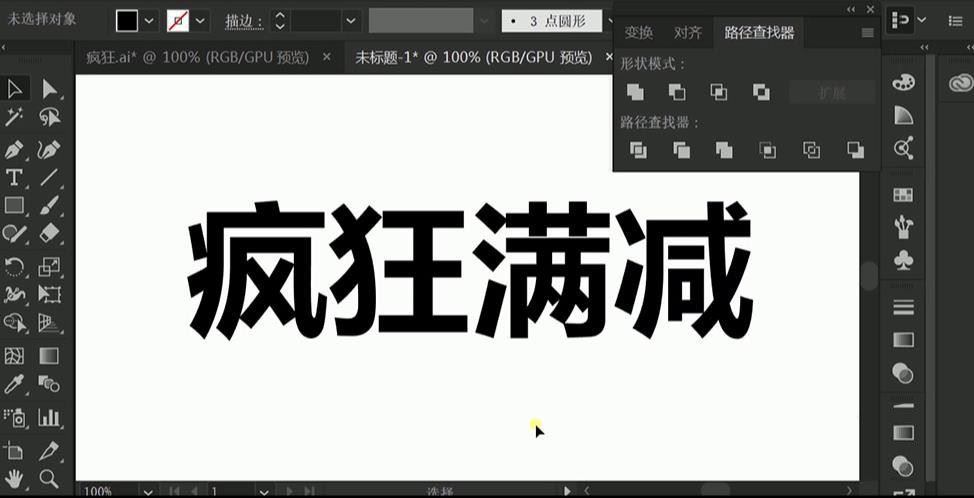Pick the Hand tool
This screenshot has height=498, width=974.
tap(14, 479)
